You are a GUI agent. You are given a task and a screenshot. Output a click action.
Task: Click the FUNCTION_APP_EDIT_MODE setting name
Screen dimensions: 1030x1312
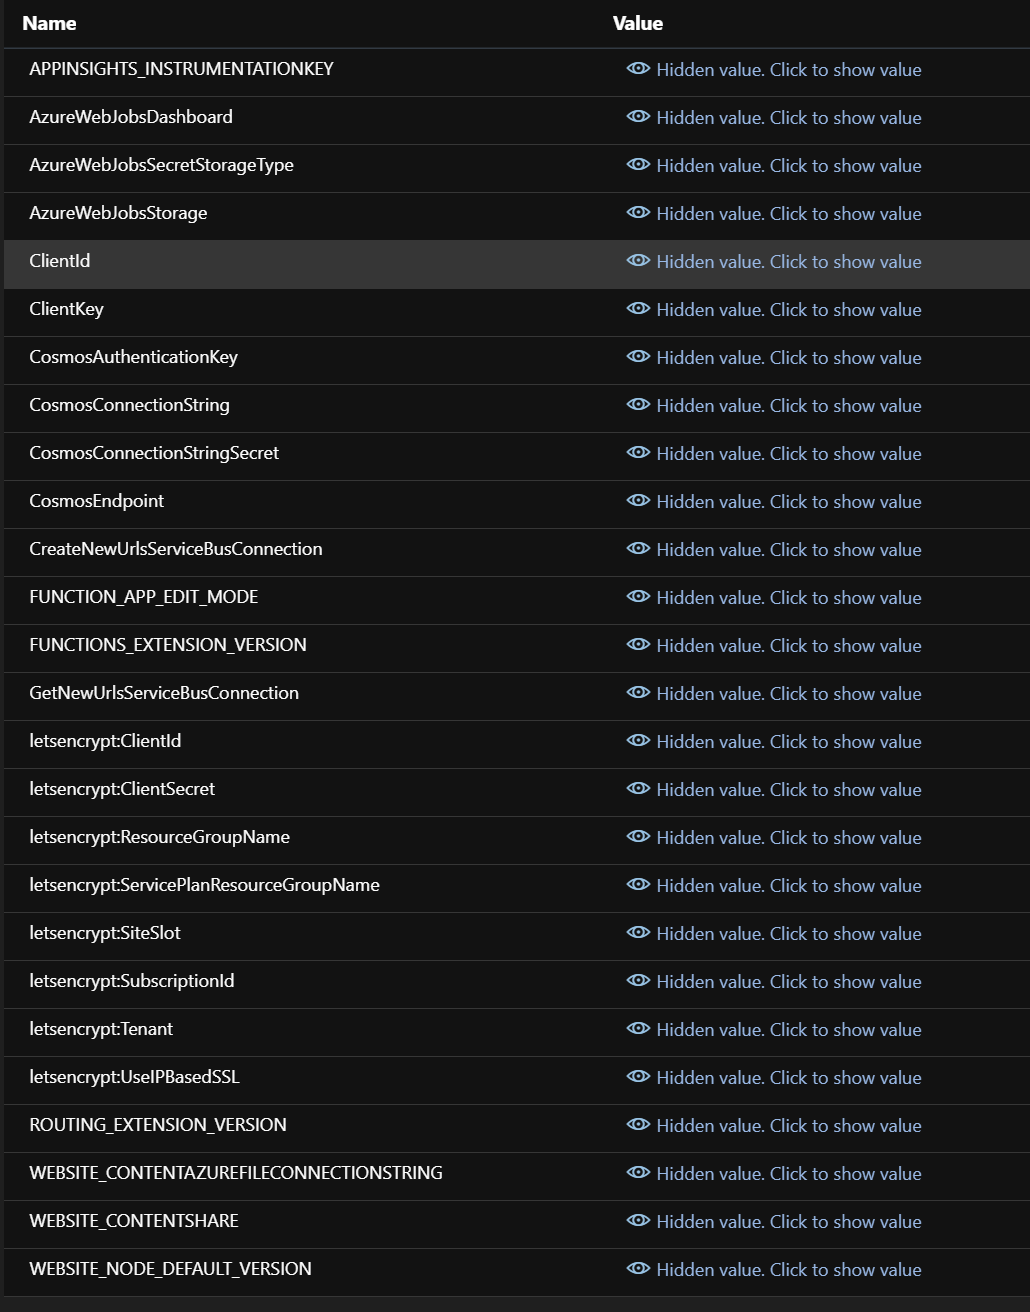tap(144, 597)
